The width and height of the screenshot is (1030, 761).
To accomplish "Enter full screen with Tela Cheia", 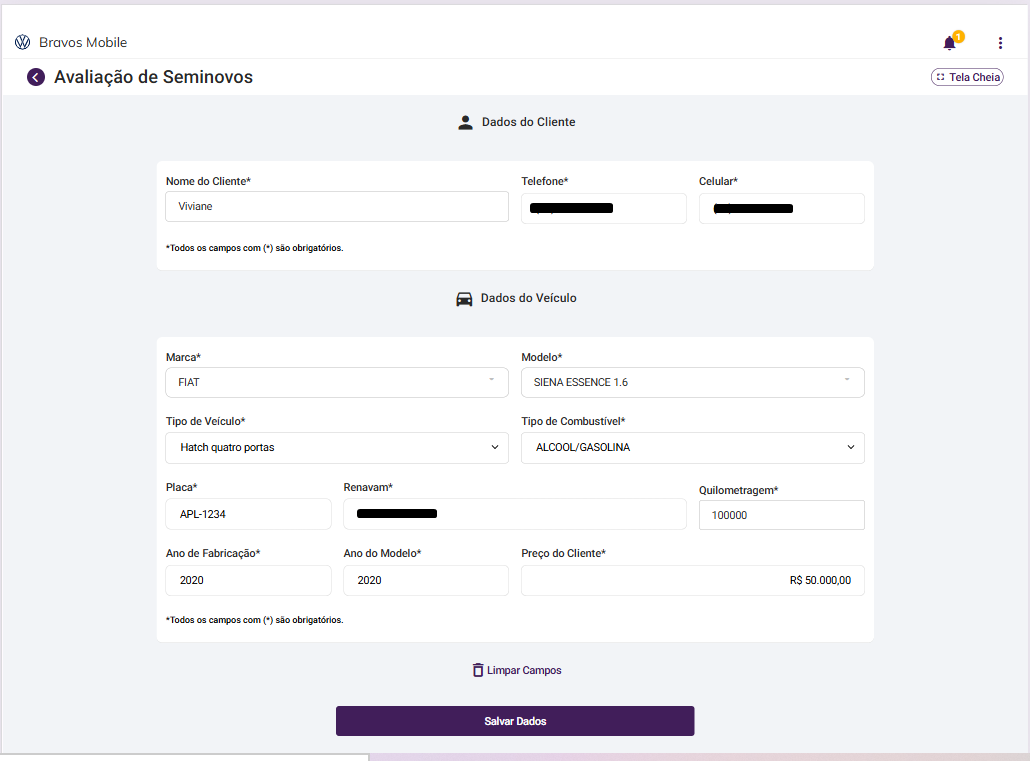I will (x=967, y=77).
